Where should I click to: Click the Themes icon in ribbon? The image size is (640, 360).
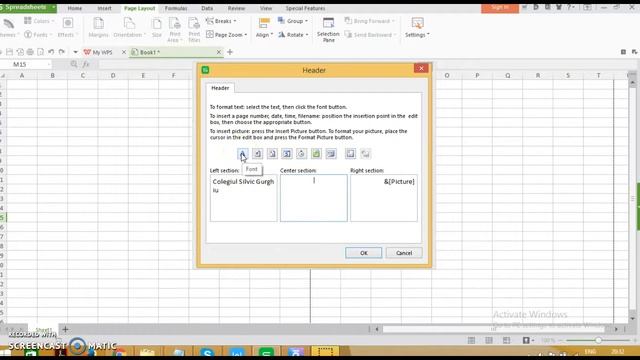pos(8,28)
